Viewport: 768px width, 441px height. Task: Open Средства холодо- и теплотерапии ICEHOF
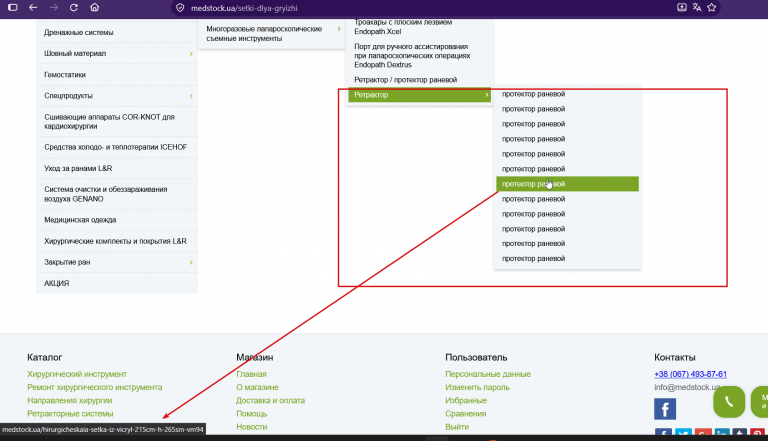pos(117,147)
